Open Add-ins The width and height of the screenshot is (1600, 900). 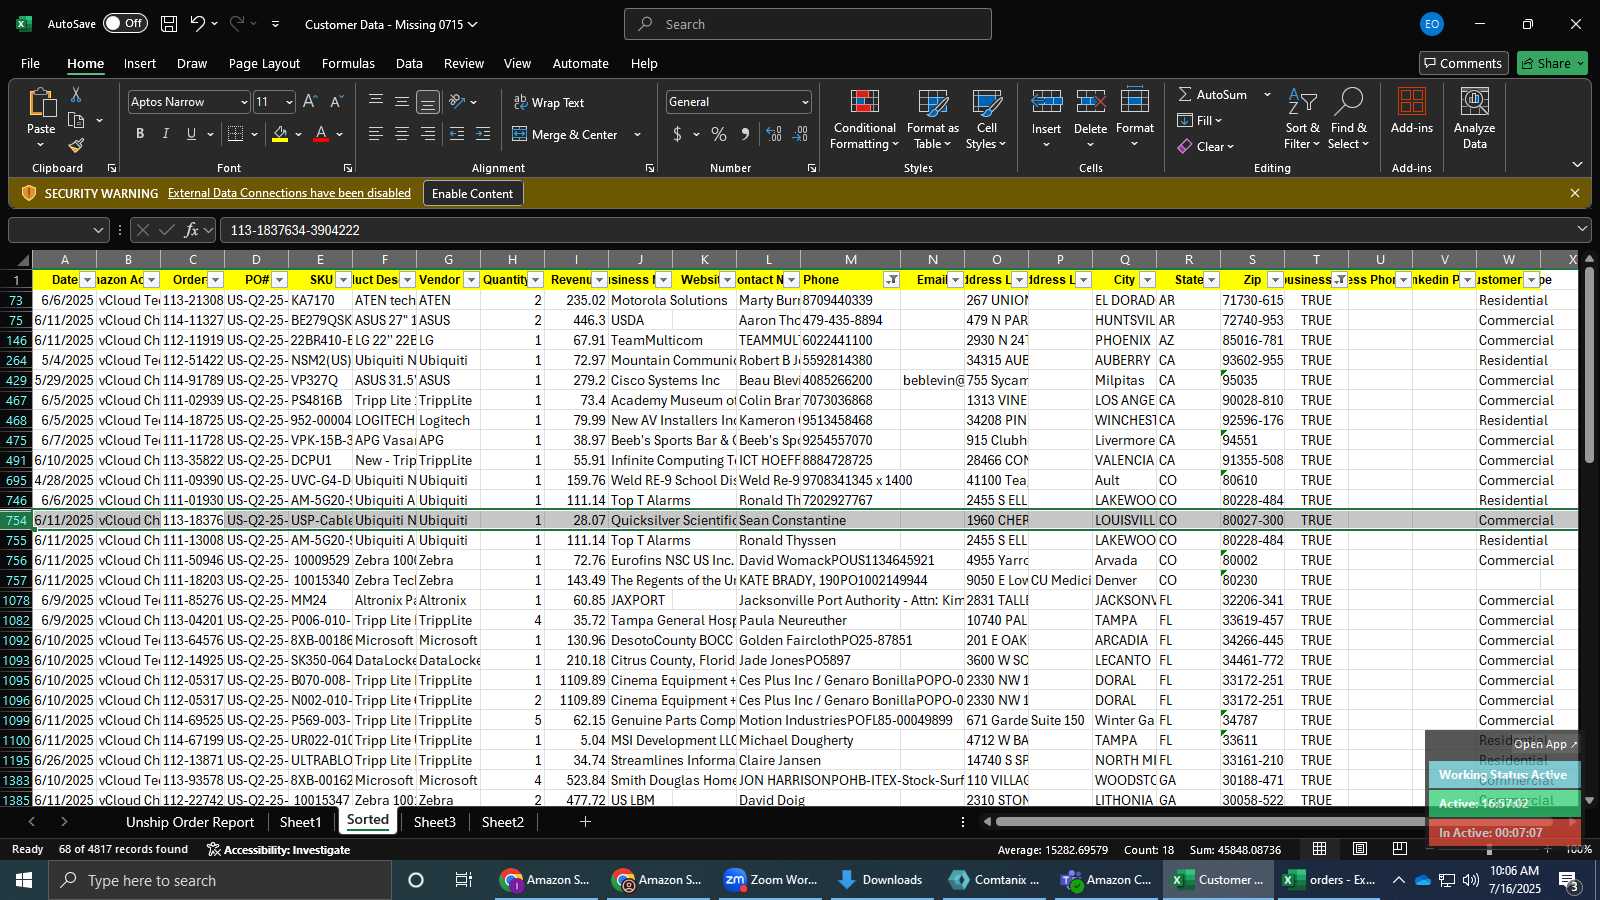tap(1412, 112)
